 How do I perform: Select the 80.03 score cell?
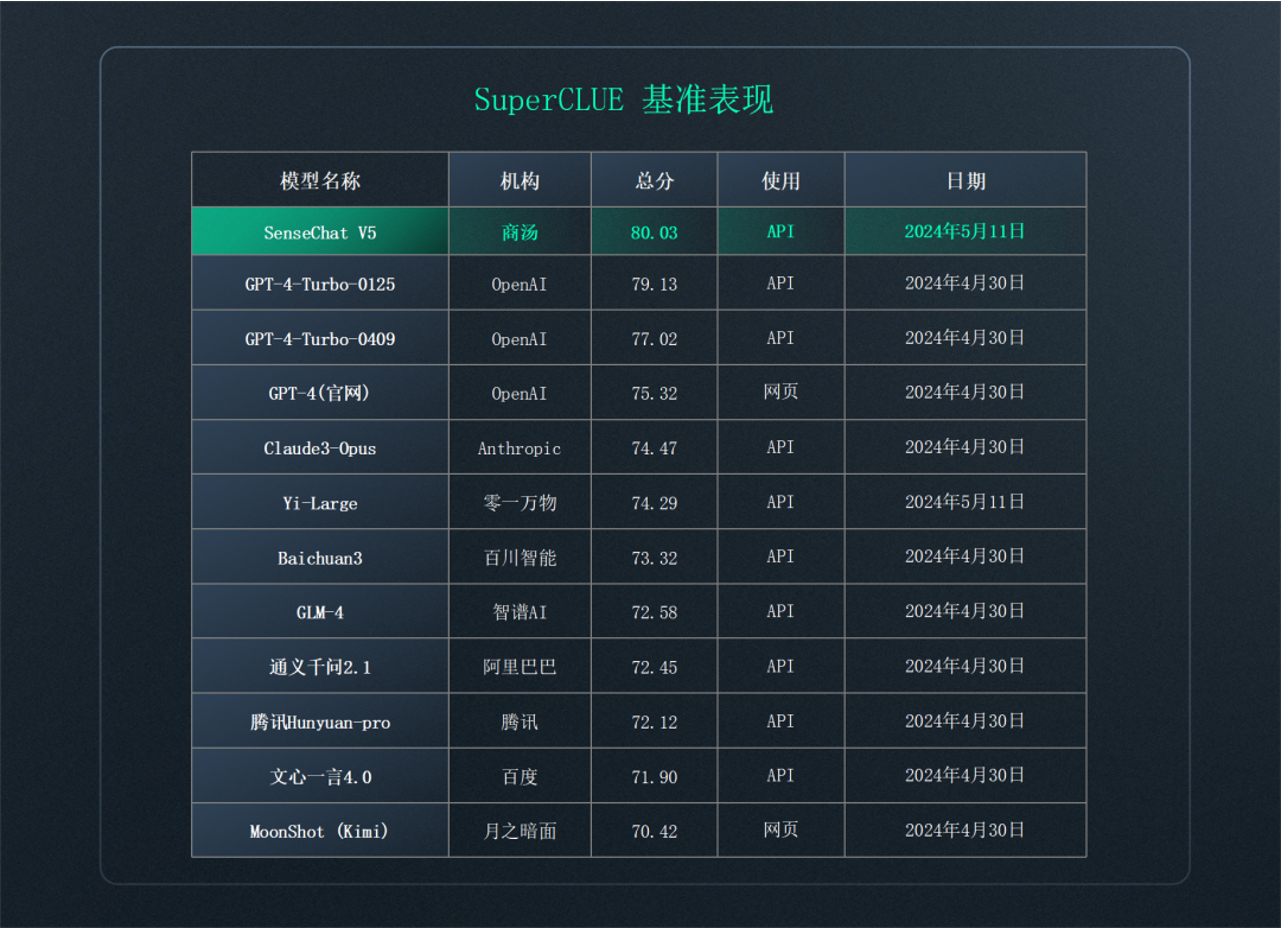click(x=654, y=232)
